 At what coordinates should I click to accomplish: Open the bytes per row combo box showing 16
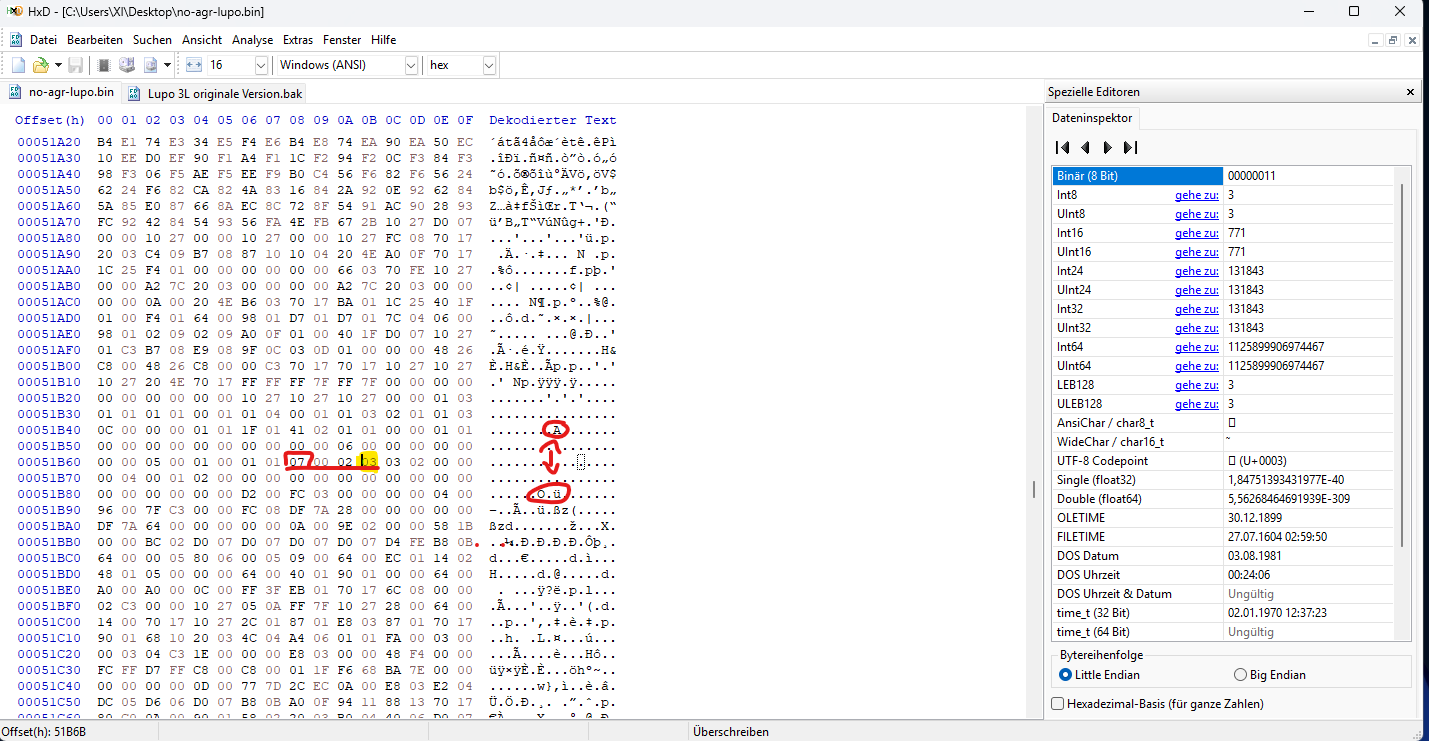(x=238, y=65)
